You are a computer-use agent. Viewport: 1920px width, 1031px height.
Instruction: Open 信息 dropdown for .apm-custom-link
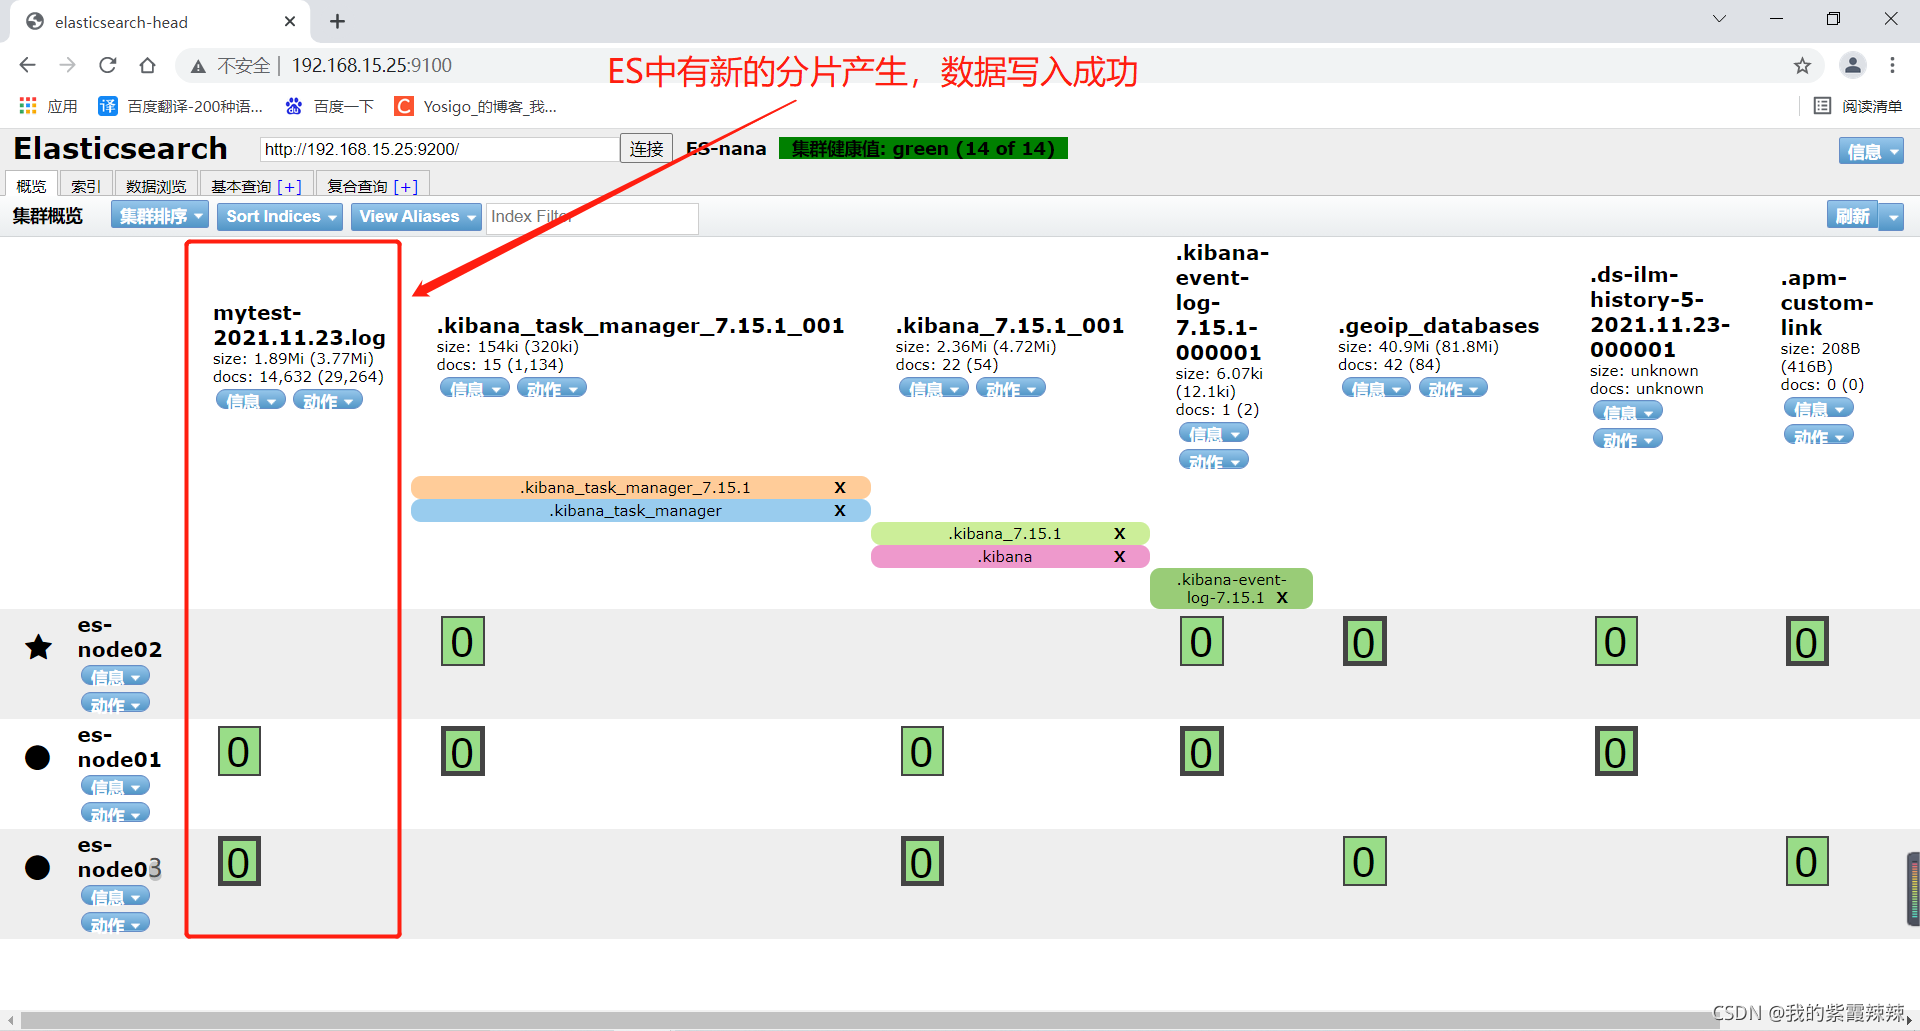click(1819, 408)
